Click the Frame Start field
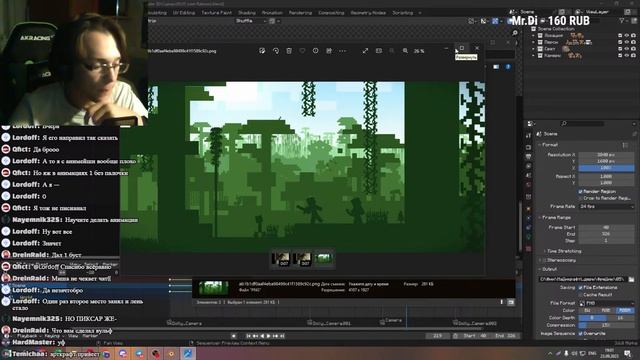This screenshot has height=360, width=640. [x=607, y=227]
